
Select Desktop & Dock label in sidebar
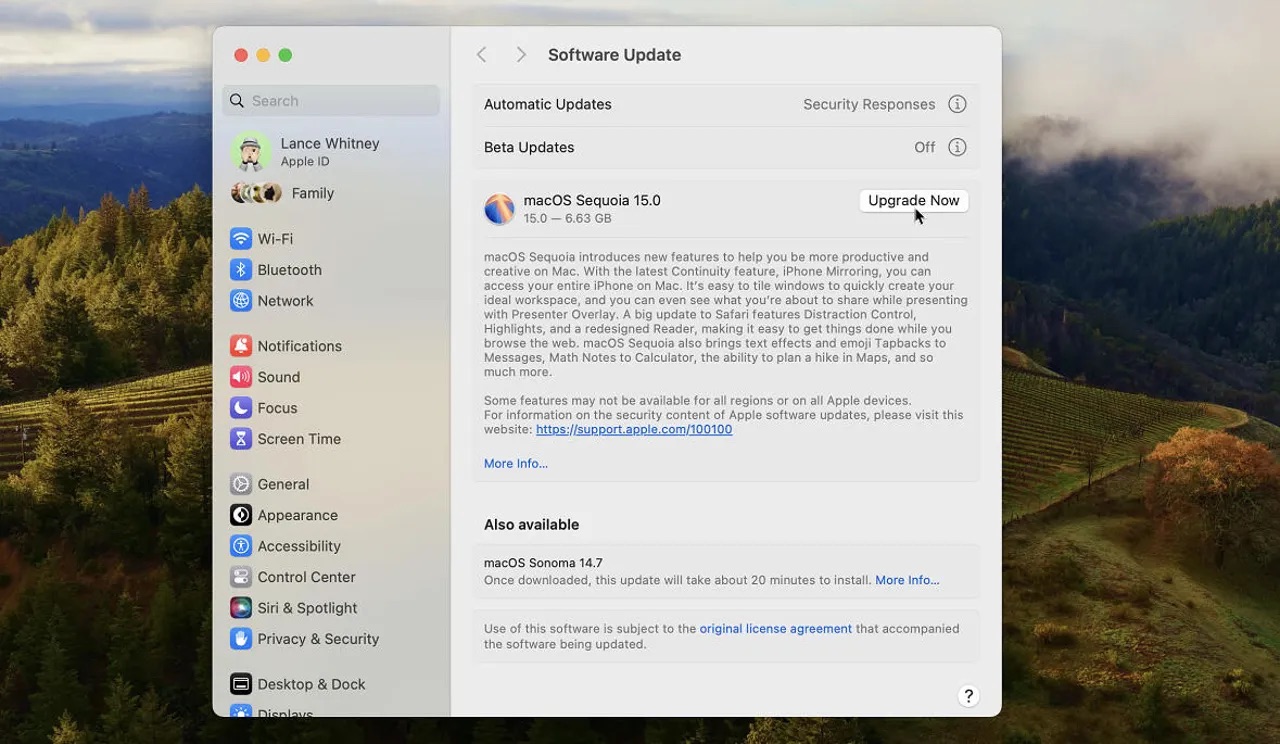point(311,684)
